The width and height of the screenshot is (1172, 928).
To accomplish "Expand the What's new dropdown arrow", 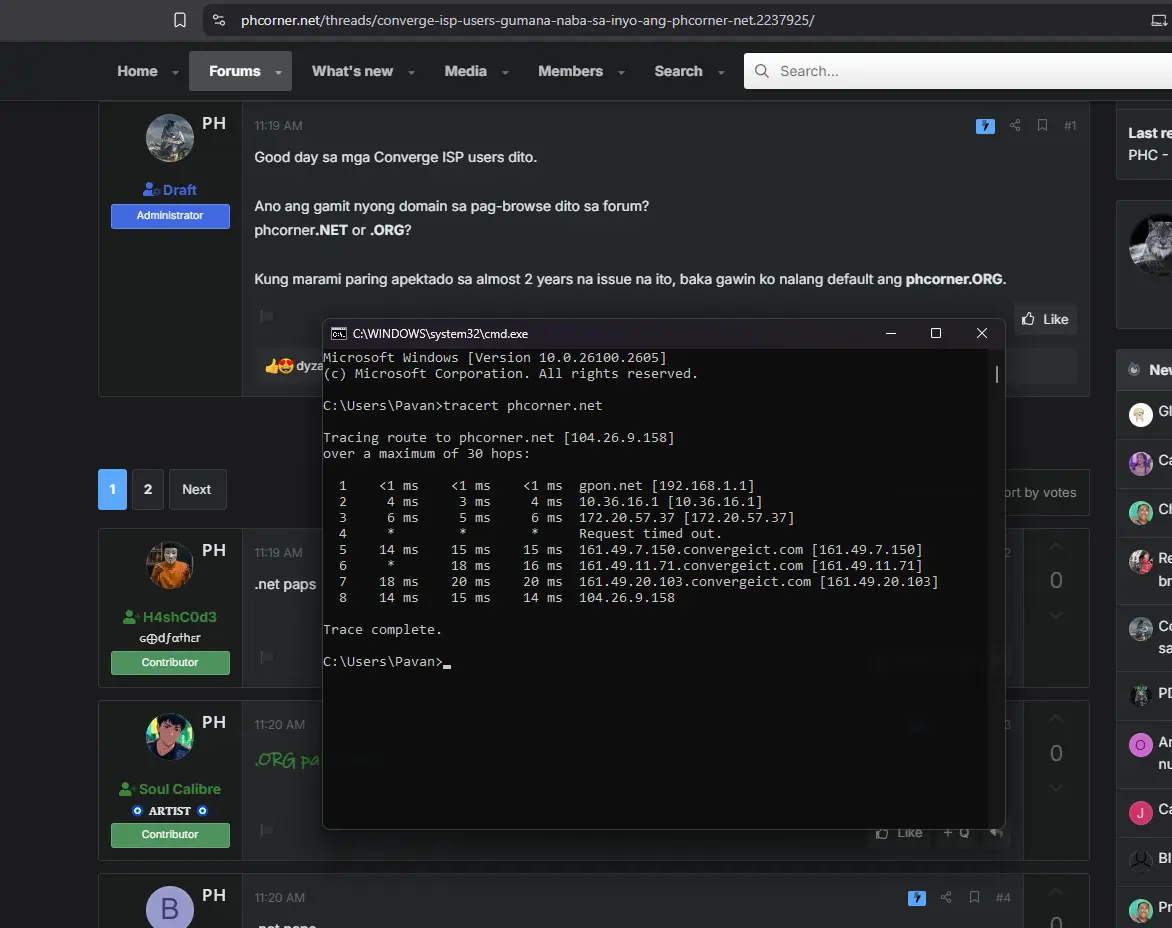I will click(x=411, y=72).
